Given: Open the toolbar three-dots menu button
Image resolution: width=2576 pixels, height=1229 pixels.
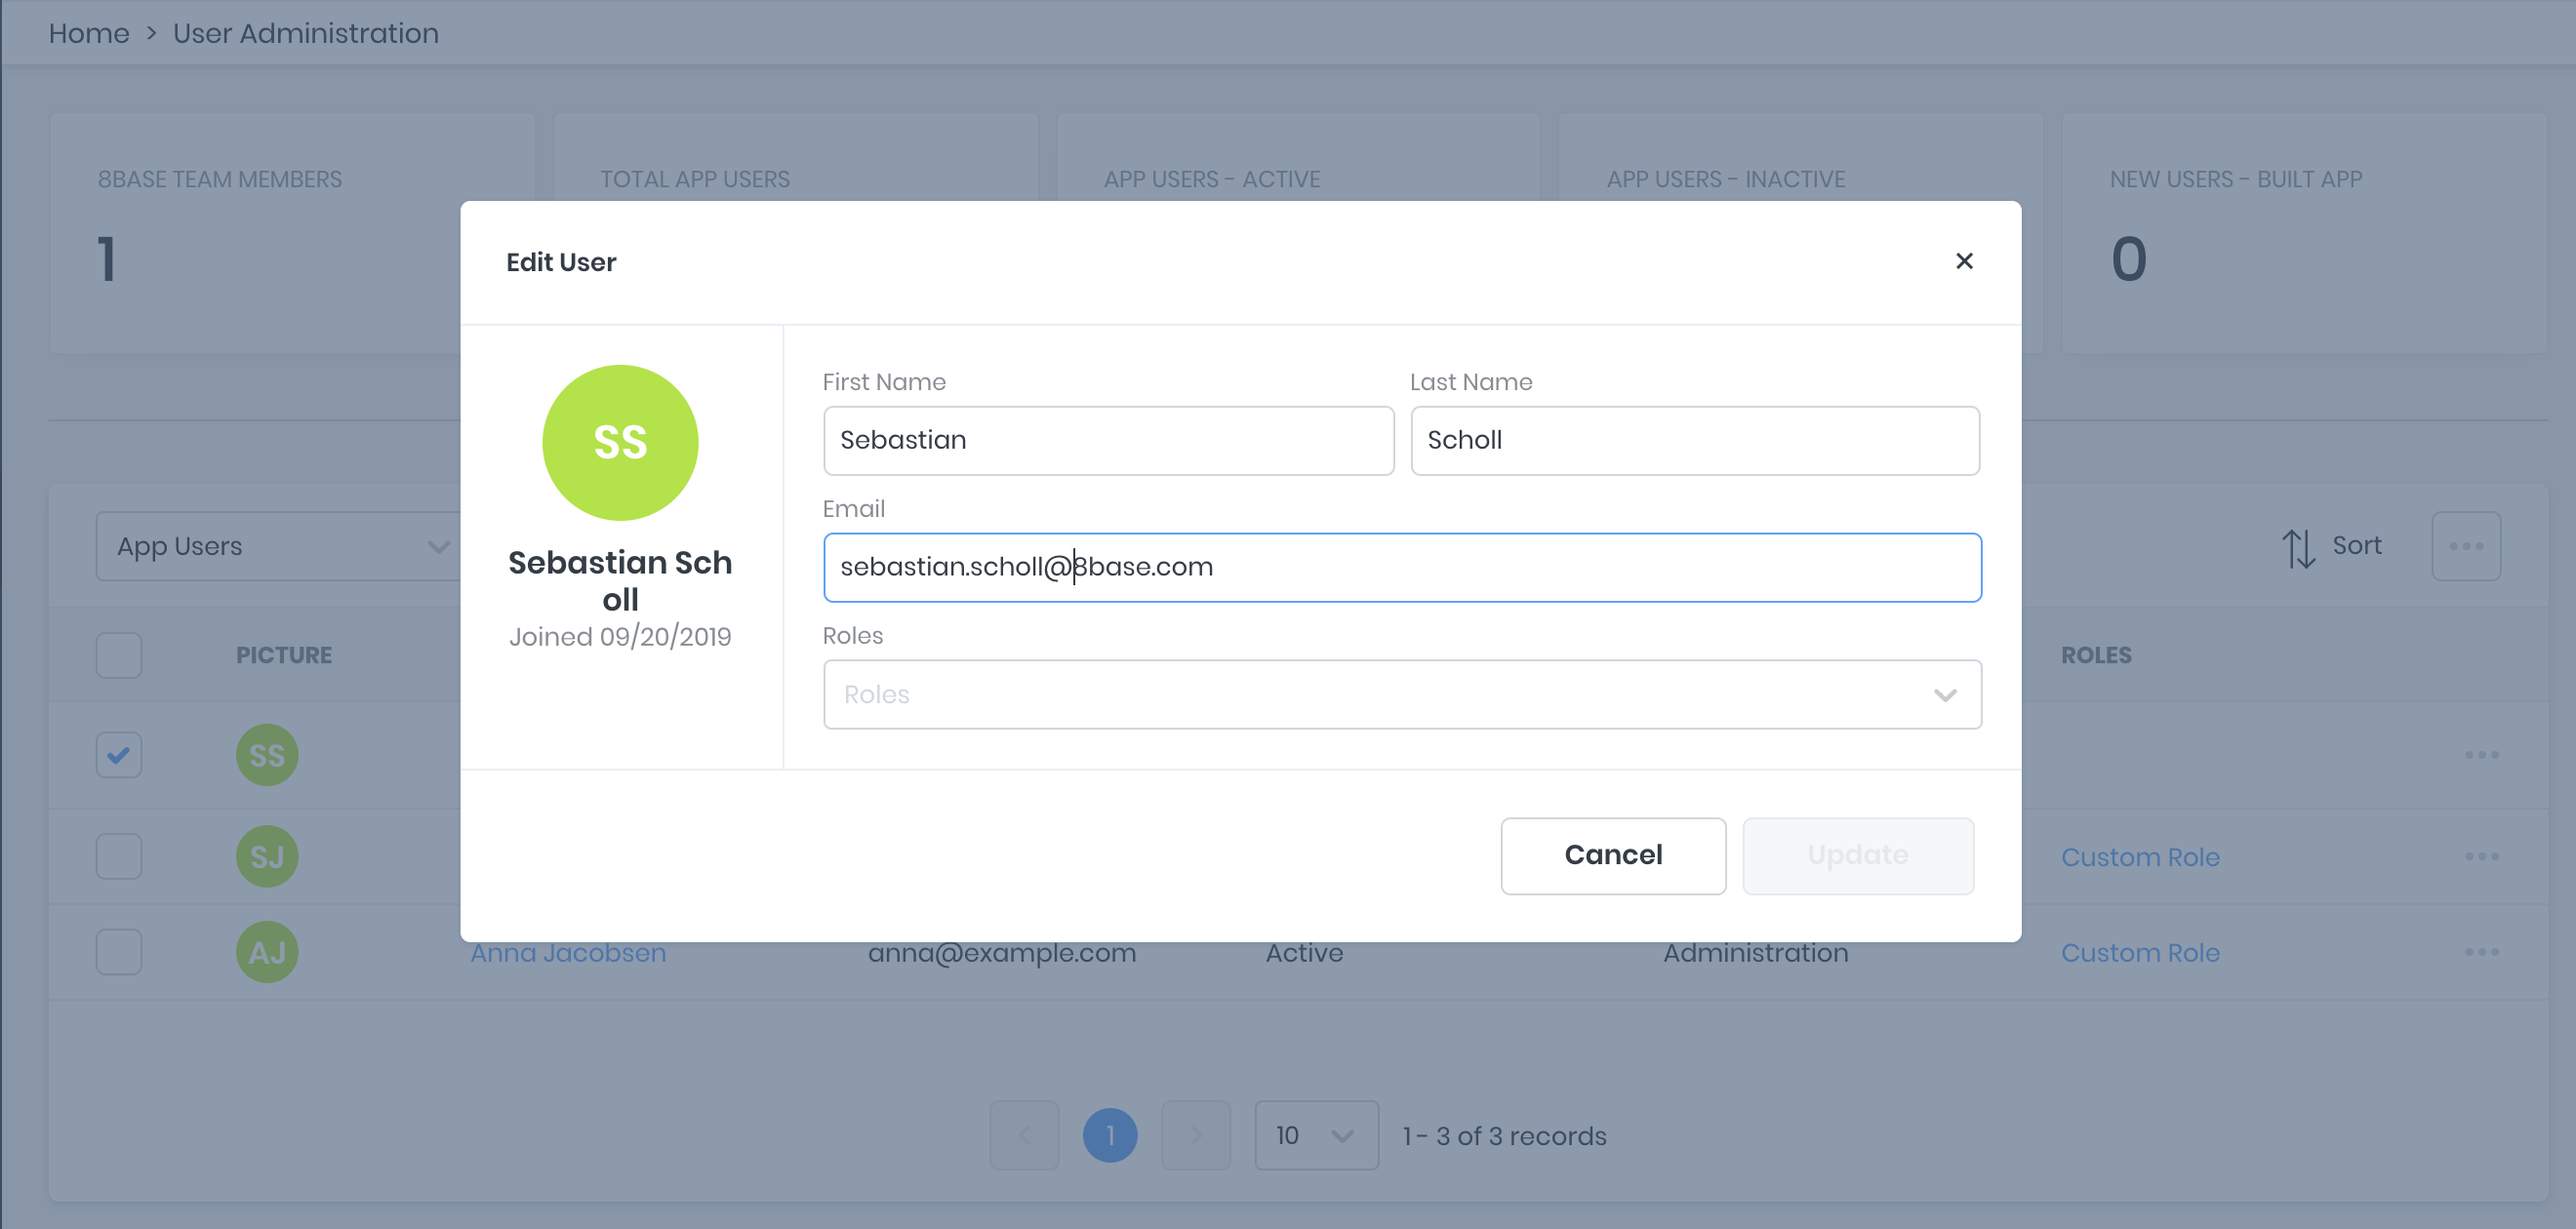Looking at the screenshot, I should (2465, 546).
